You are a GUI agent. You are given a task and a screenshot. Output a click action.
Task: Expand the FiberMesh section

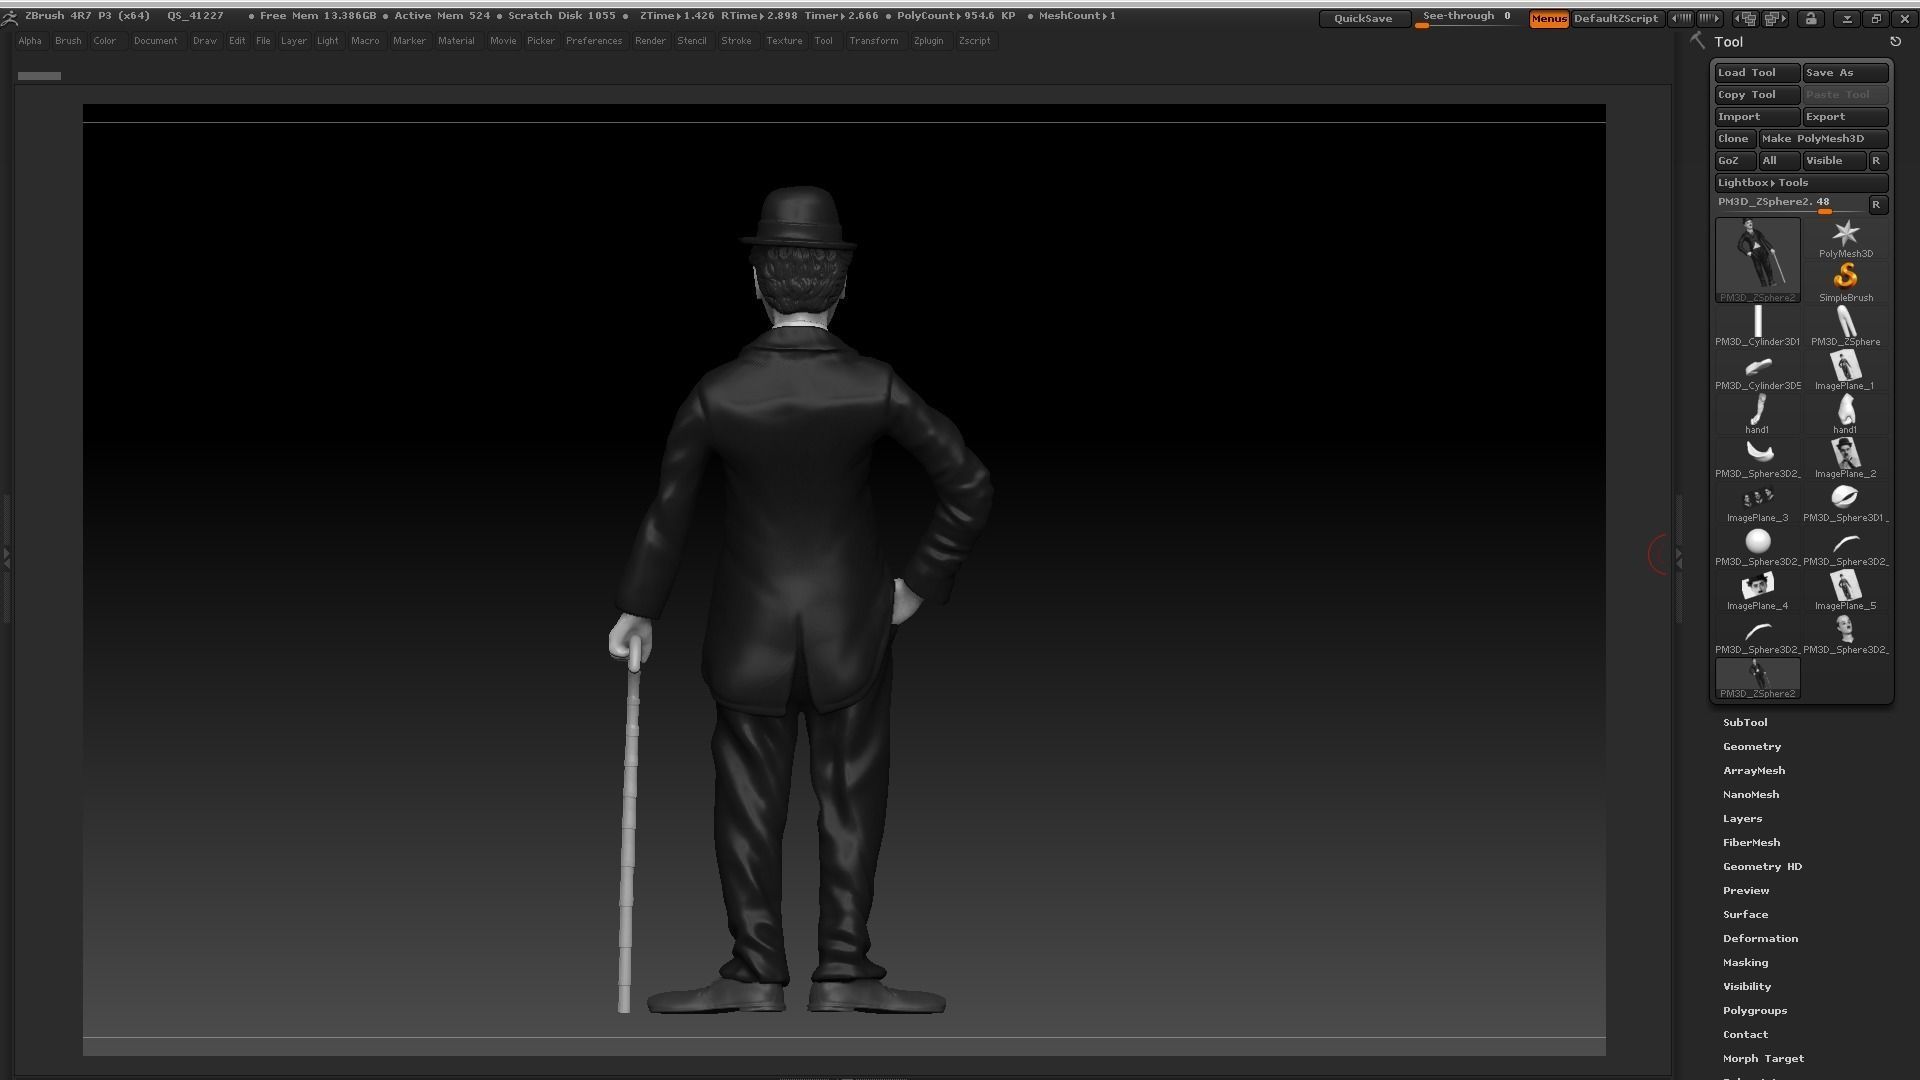[x=1751, y=842]
